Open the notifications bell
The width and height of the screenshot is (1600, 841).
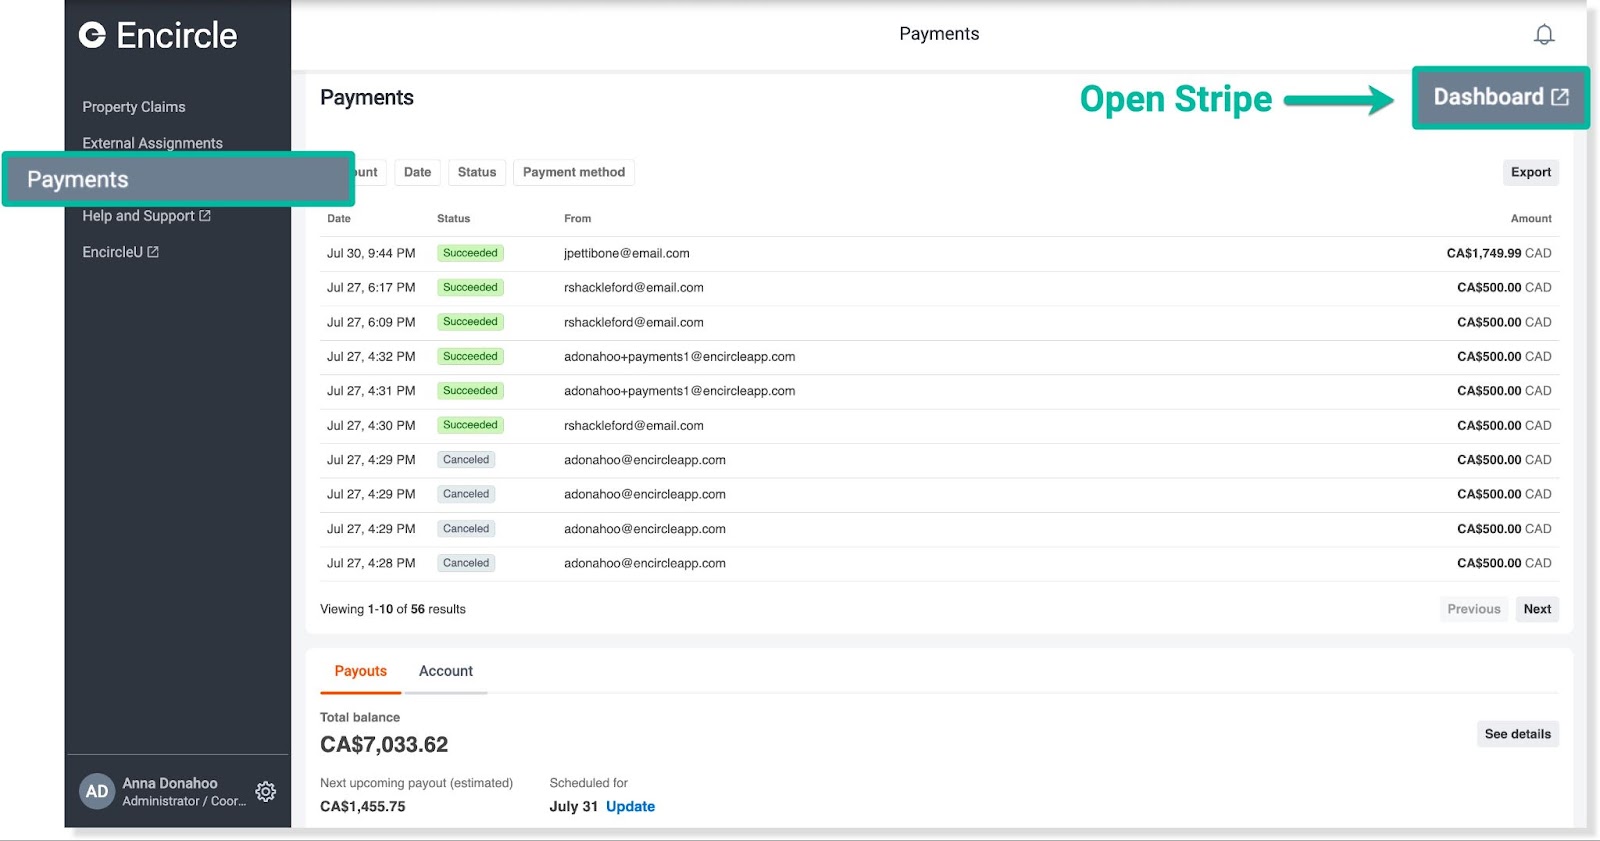point(1544,35)
